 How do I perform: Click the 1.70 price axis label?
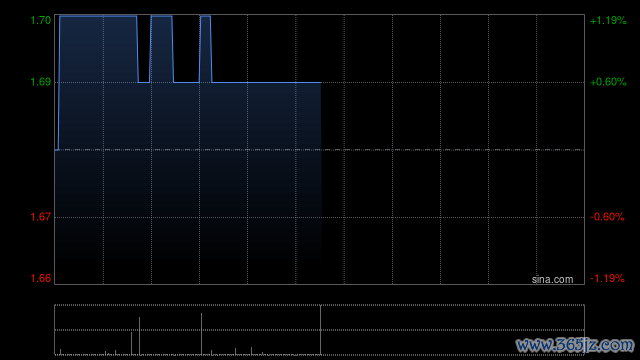click(41, 20)
